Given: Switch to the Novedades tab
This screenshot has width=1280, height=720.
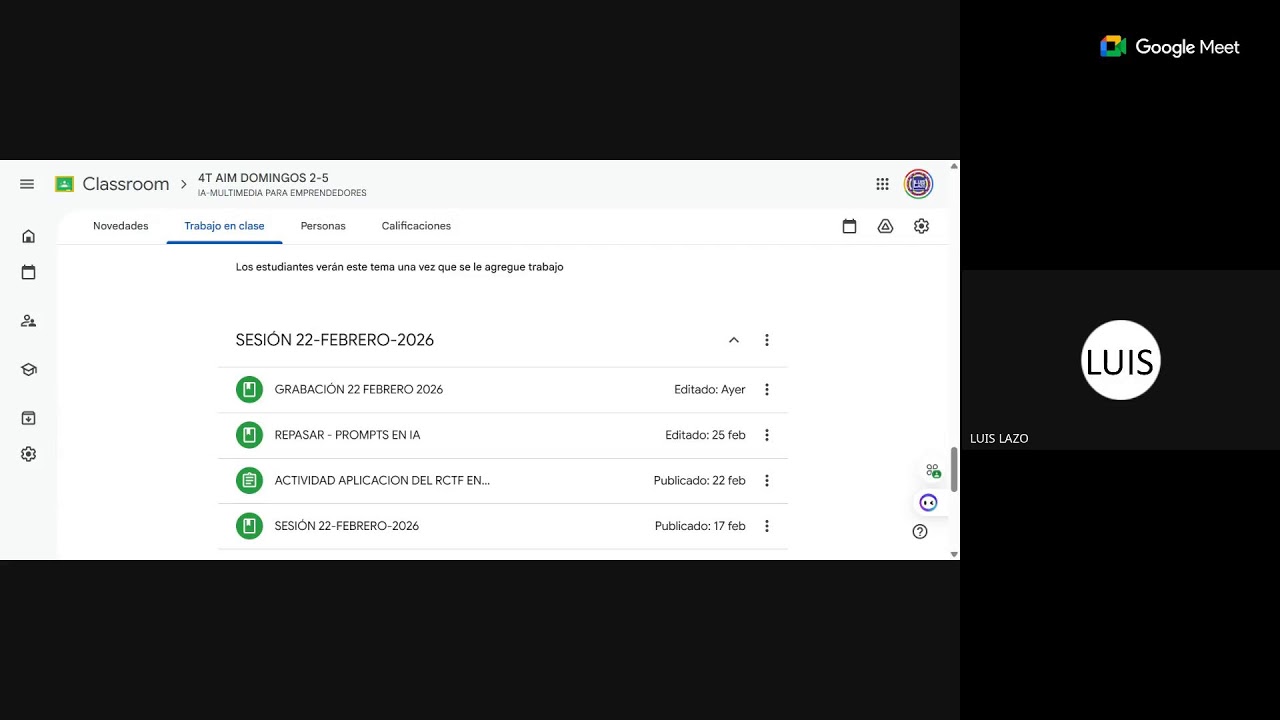Looking at the screenshot, I should [x=121, y=226].
